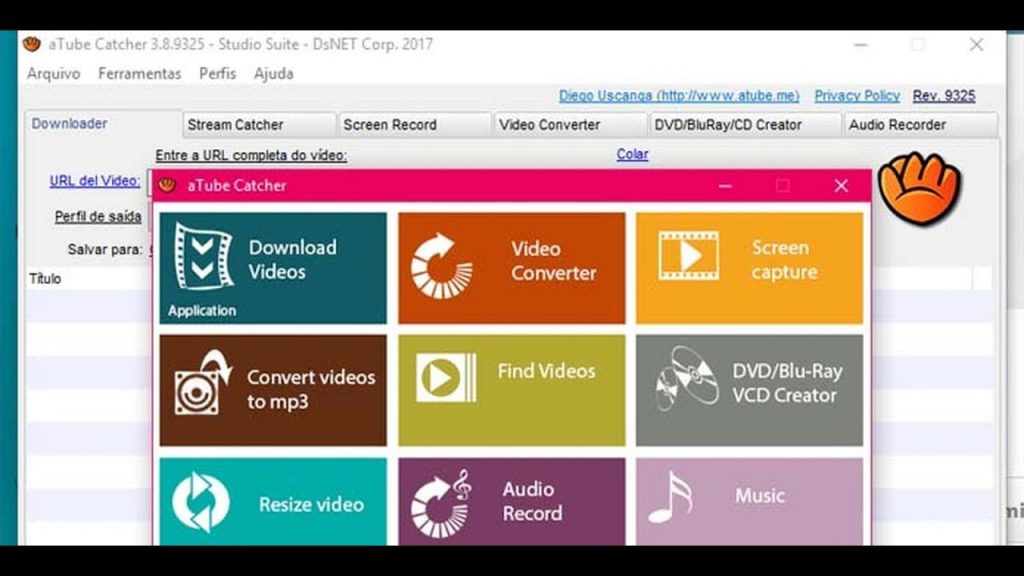Switch to the DVD/BluRay/CD Creator tab

click(x=745, y=125)
